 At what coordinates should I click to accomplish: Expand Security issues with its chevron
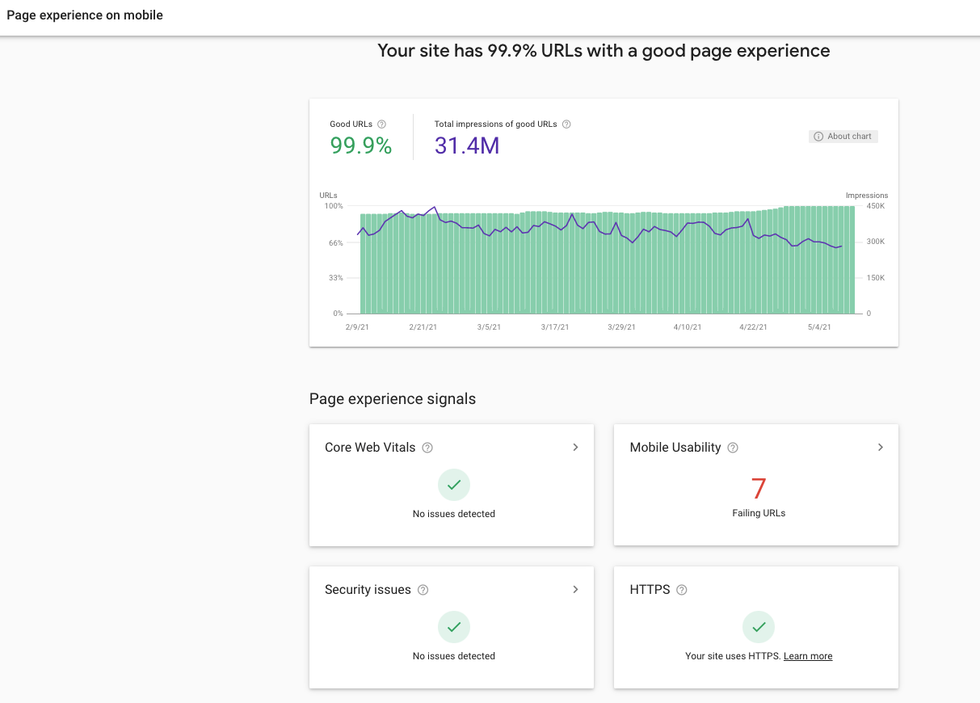pyautogui.click(x=575, y=589)
